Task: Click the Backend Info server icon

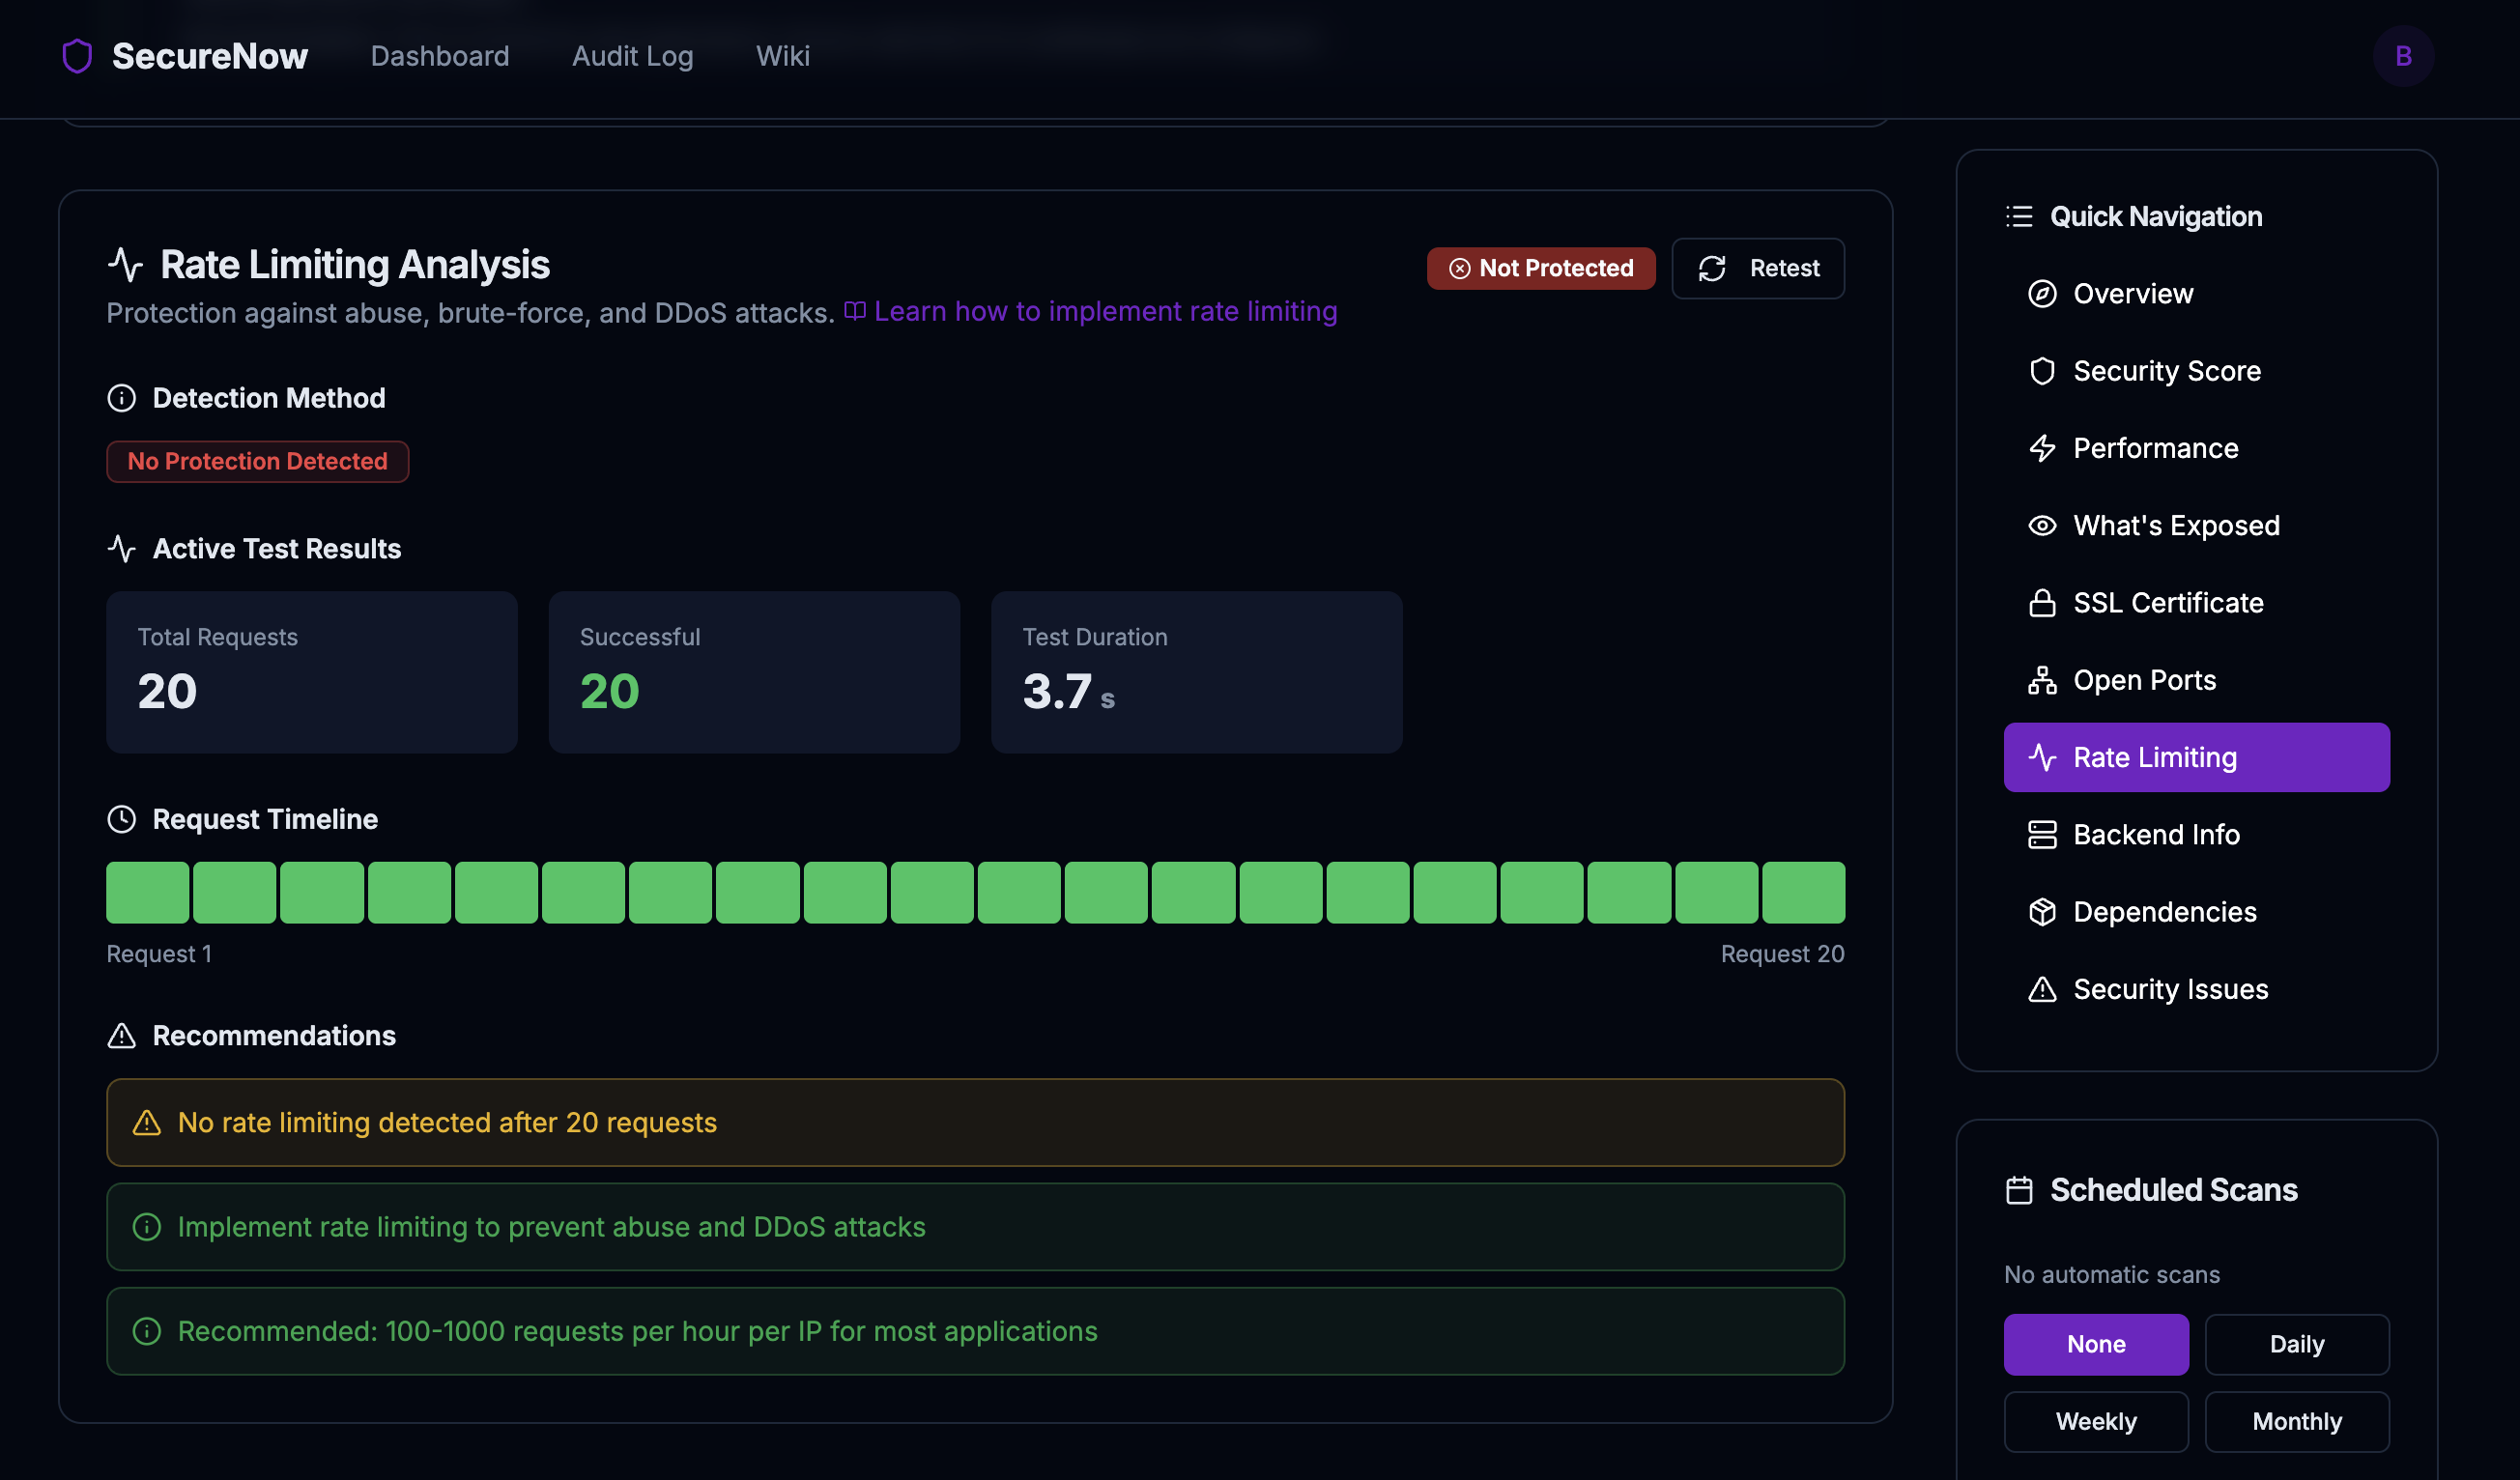Action: point(2042,835)
